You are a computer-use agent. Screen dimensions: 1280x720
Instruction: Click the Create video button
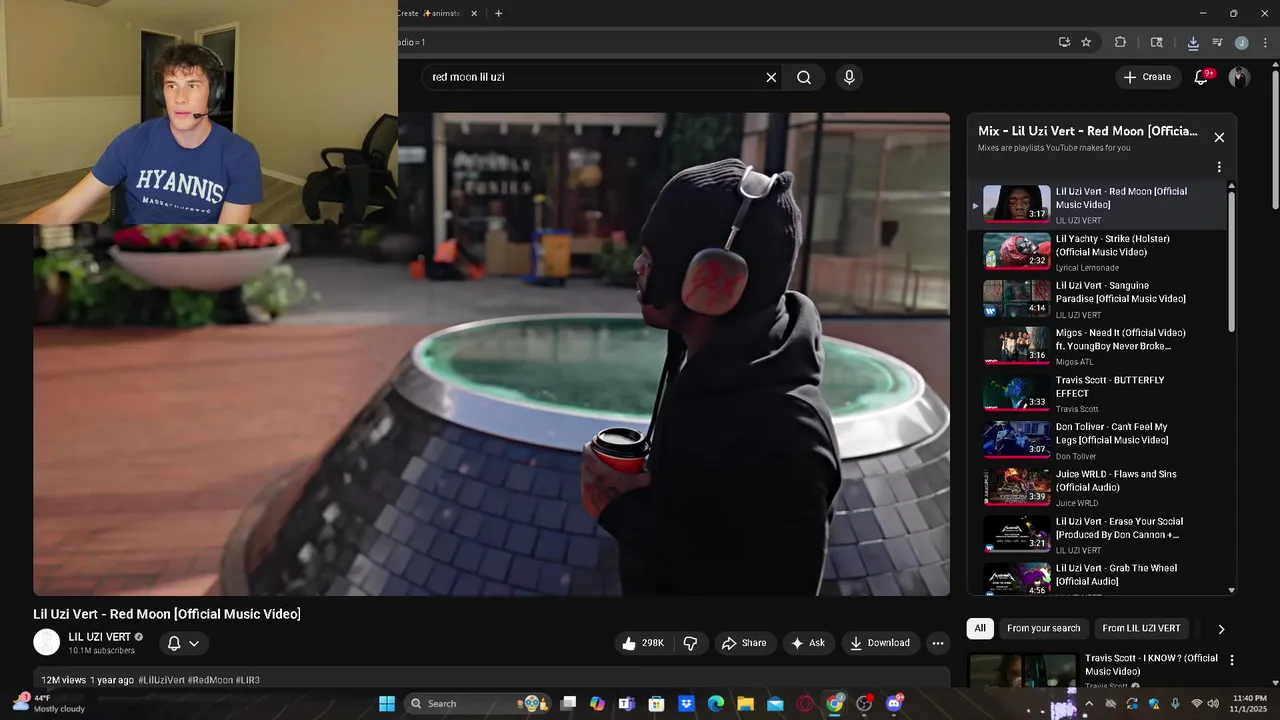[1147, 77]
